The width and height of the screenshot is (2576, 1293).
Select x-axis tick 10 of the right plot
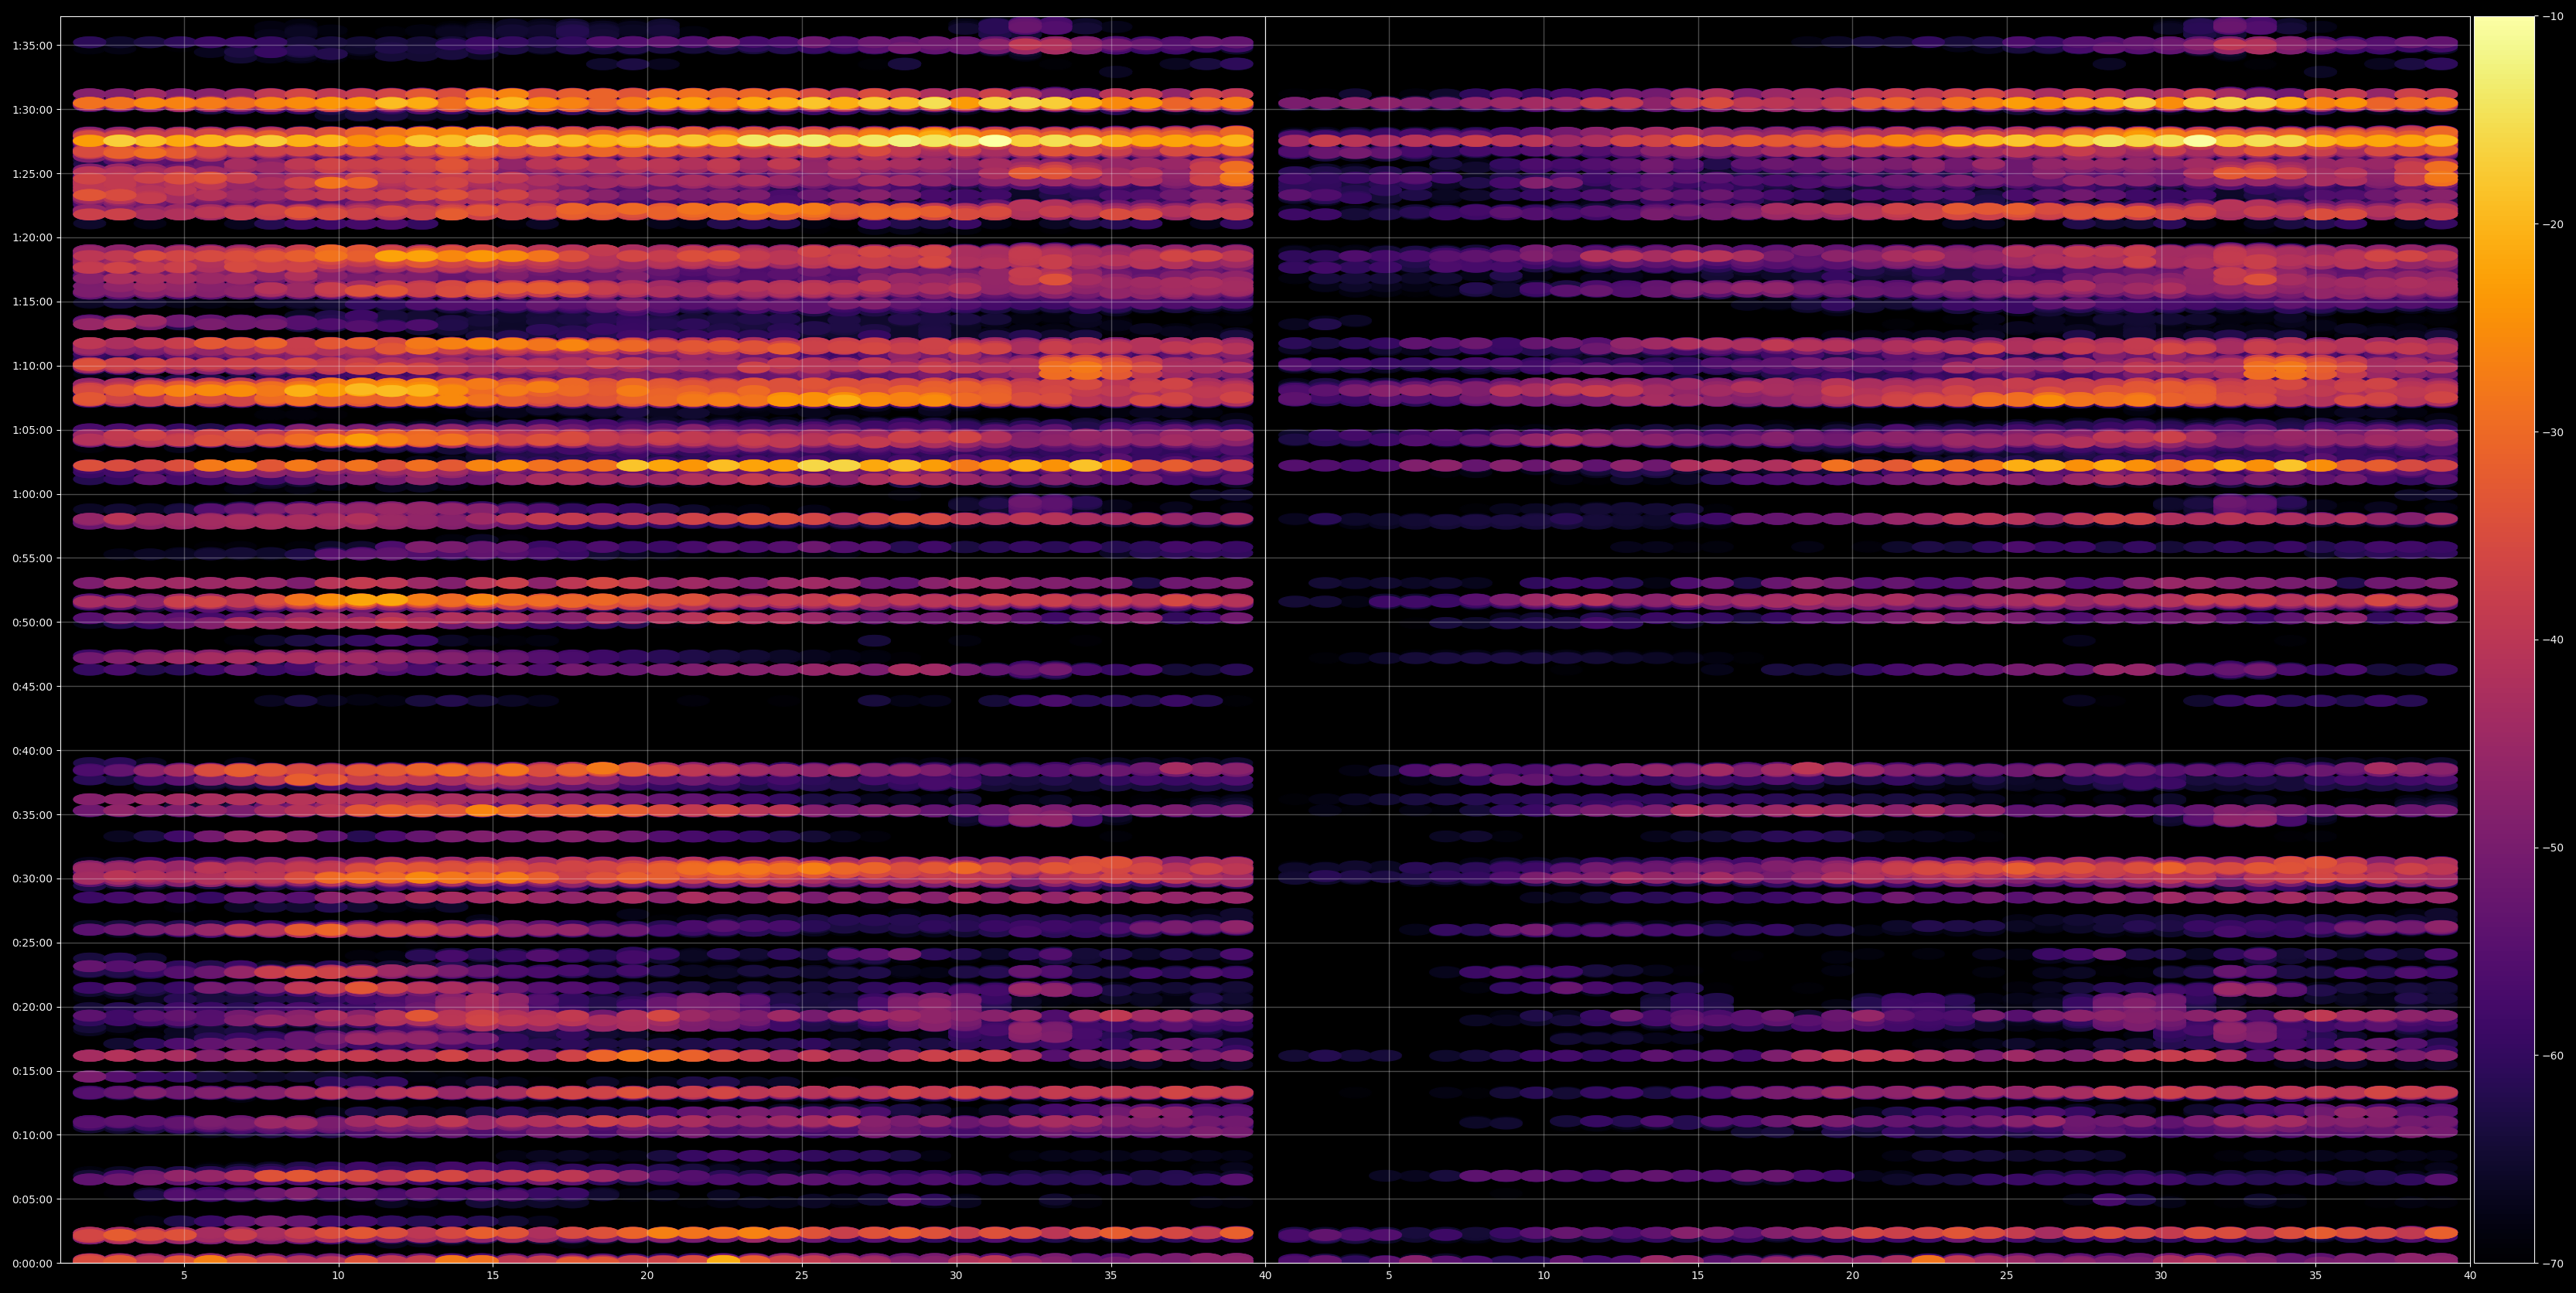[1543, 1276]
